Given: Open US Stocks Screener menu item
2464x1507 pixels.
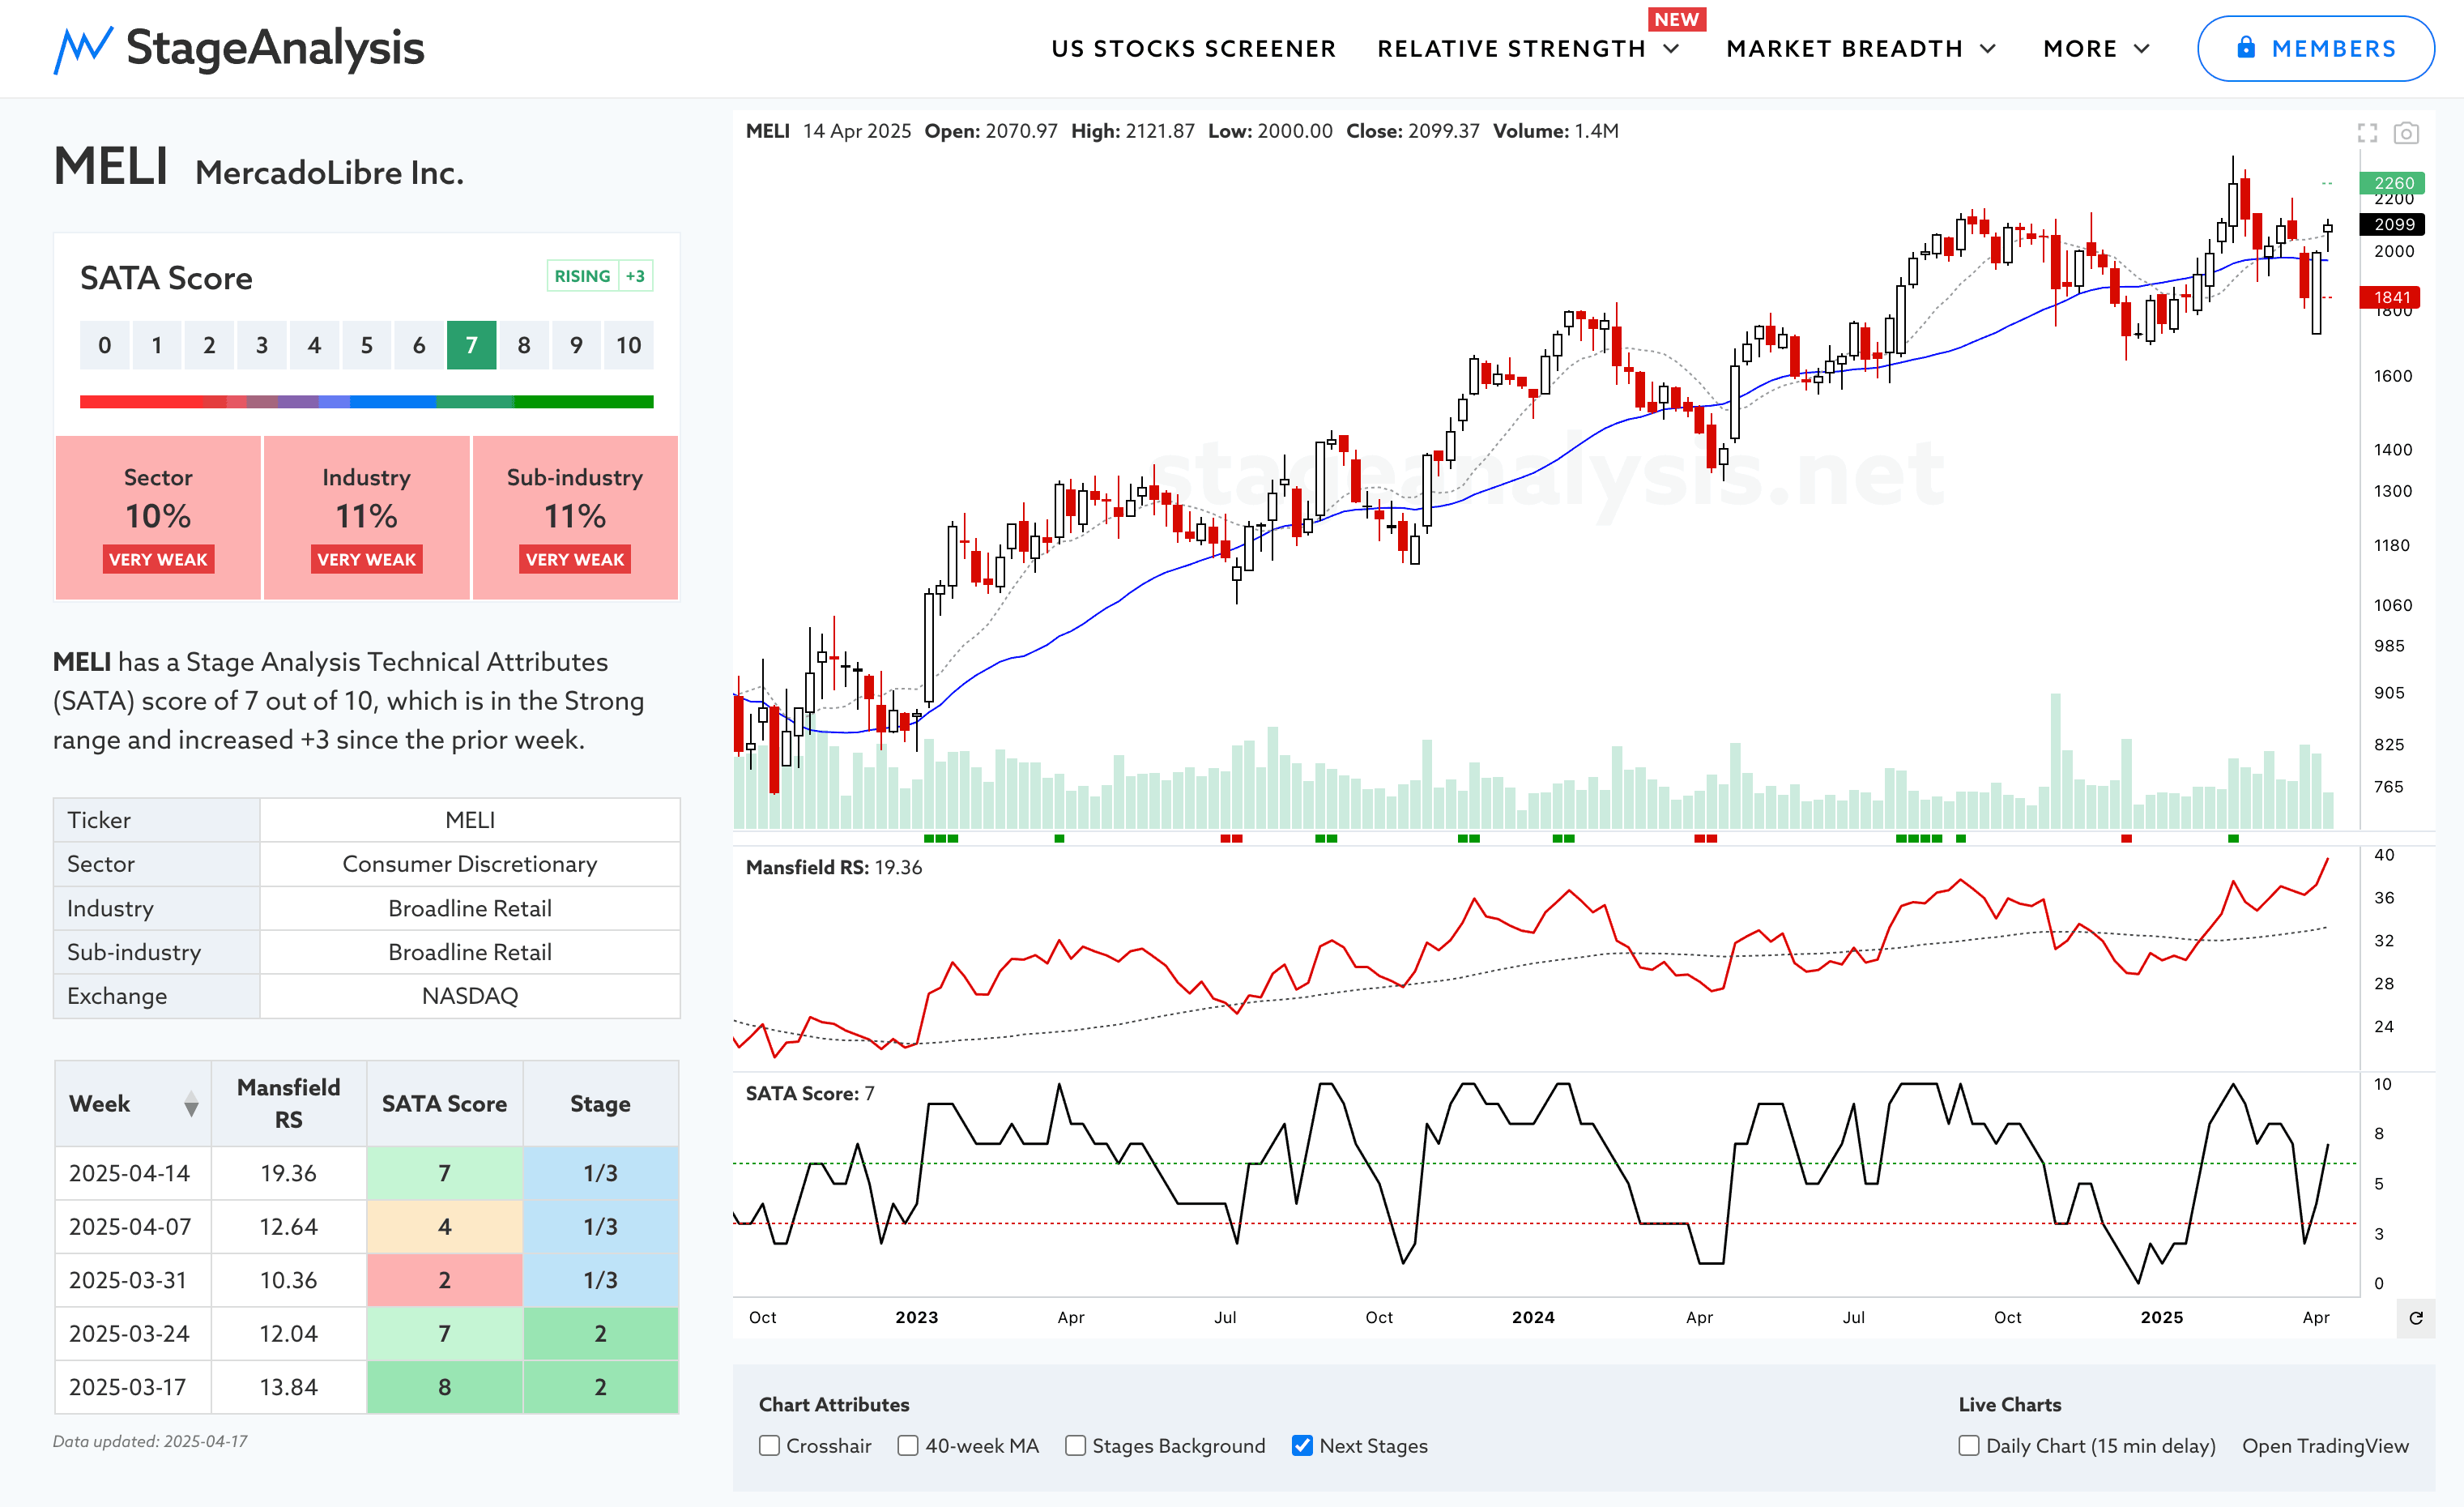Looking at the screenshot, I should [1193, 49].
